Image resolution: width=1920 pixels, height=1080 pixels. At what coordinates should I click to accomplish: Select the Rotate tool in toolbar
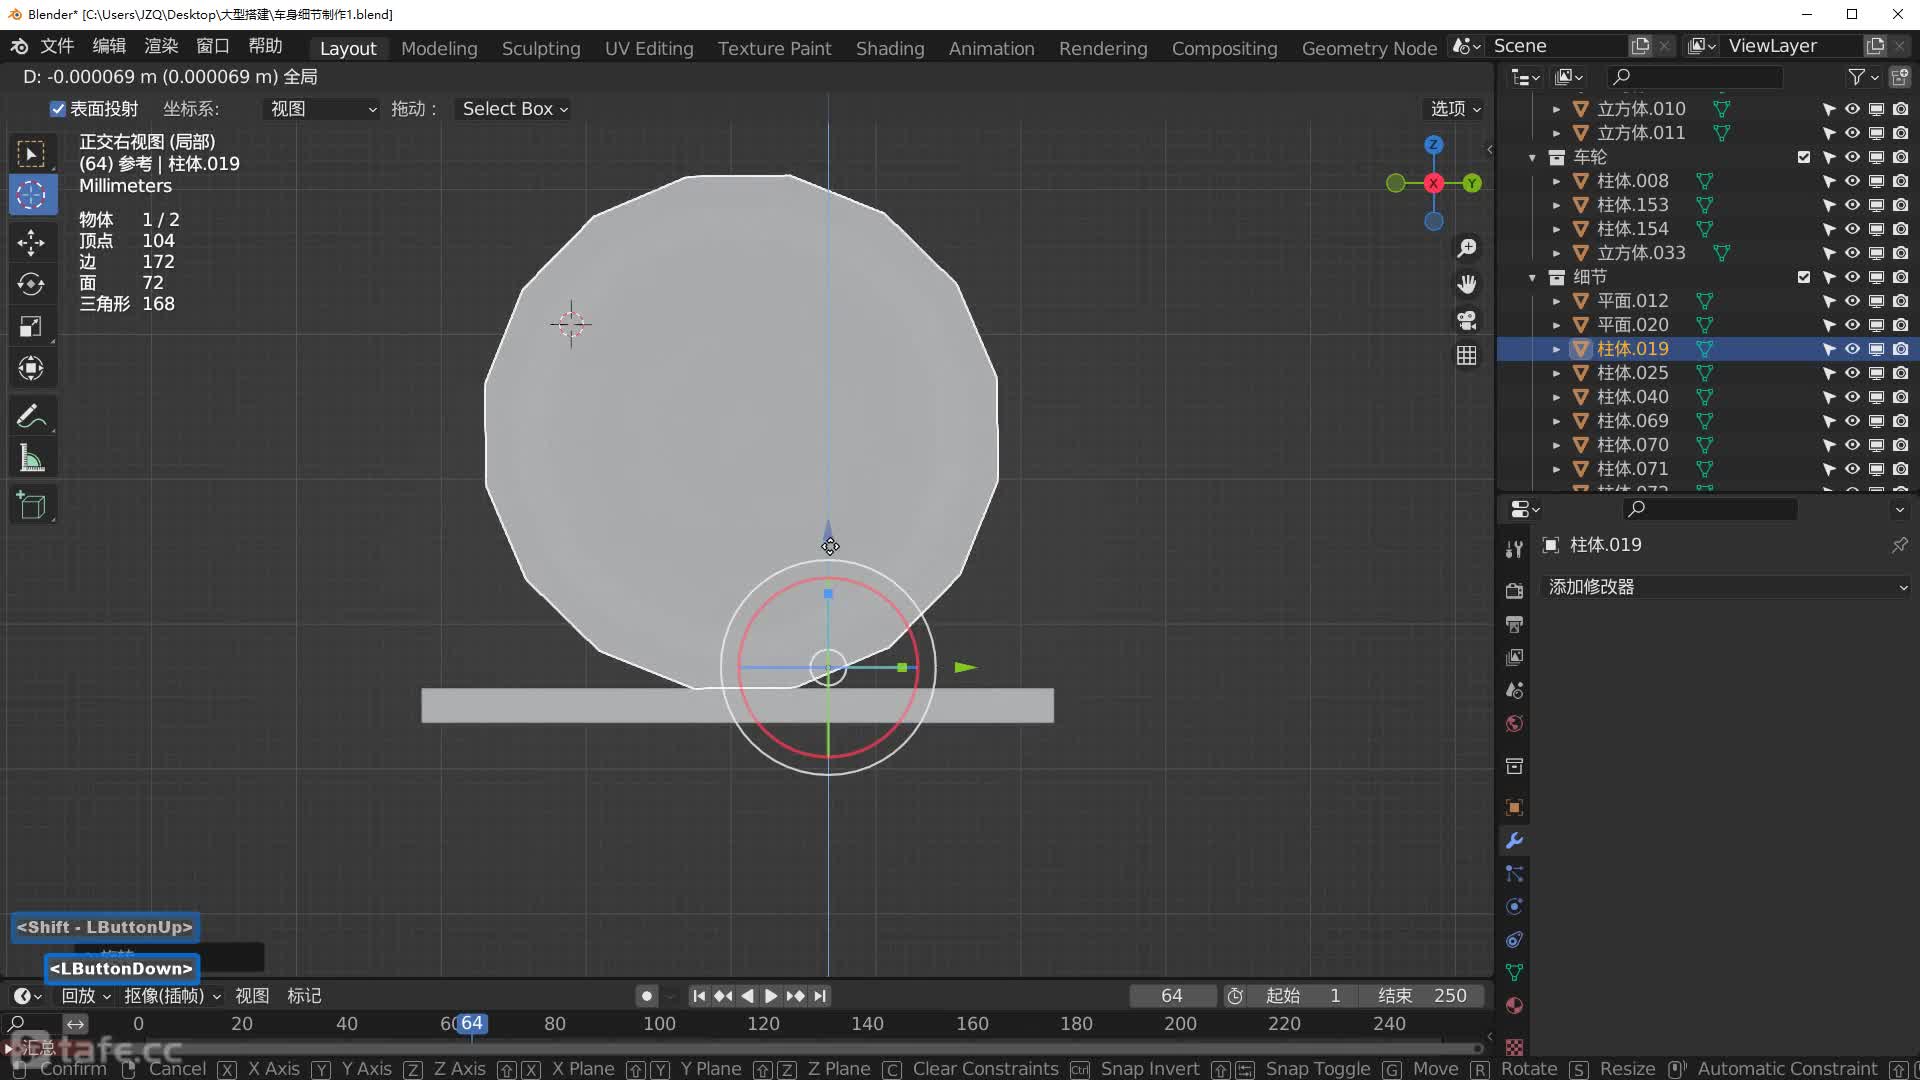click(31, 284)
